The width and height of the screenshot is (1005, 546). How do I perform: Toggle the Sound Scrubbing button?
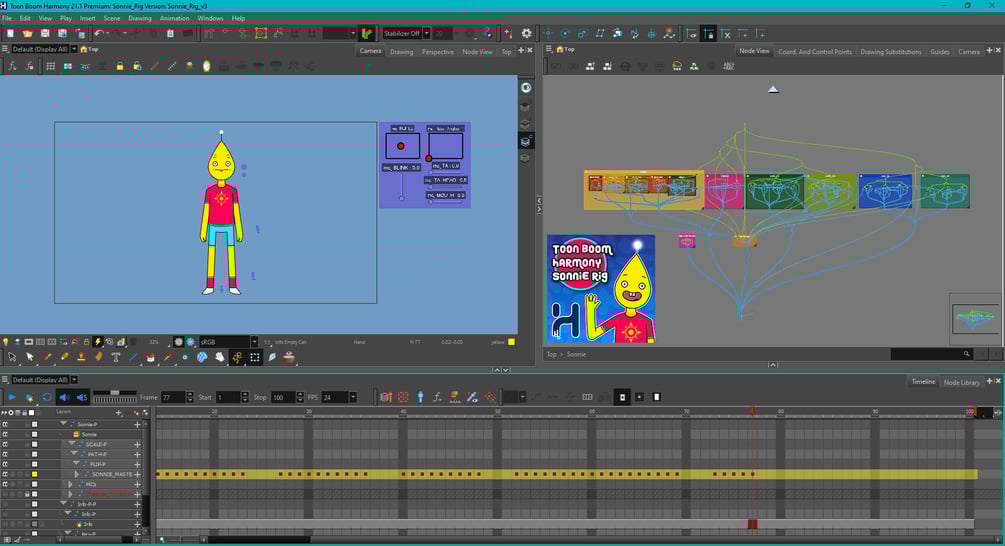pyautogui.click(x=81, y=397)
